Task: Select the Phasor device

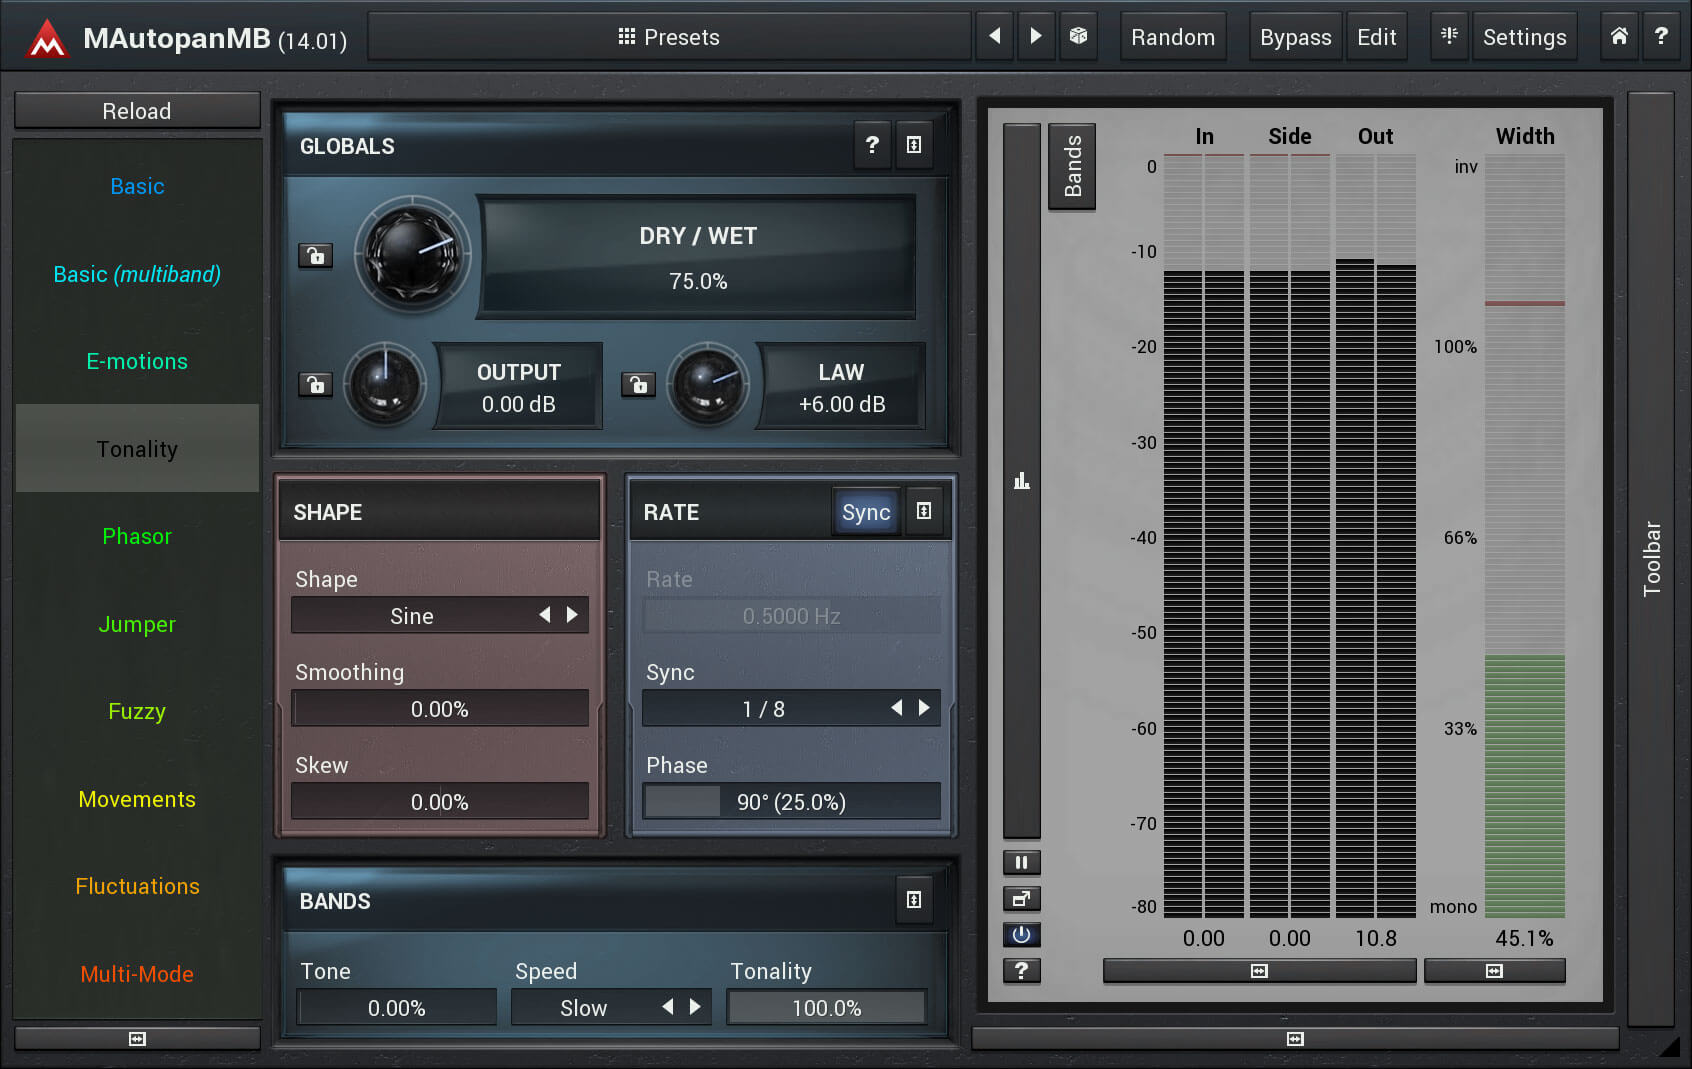Action: pos(137,536)
